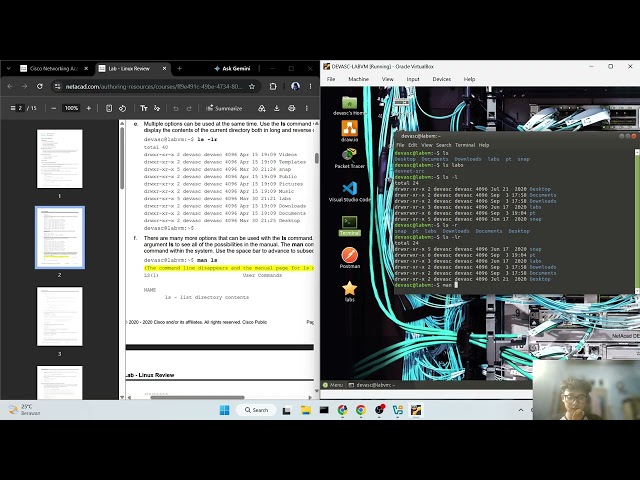Screen dimensions: 640x480
Task: Click the 100% zoom level field
Action: click(71, 108)
